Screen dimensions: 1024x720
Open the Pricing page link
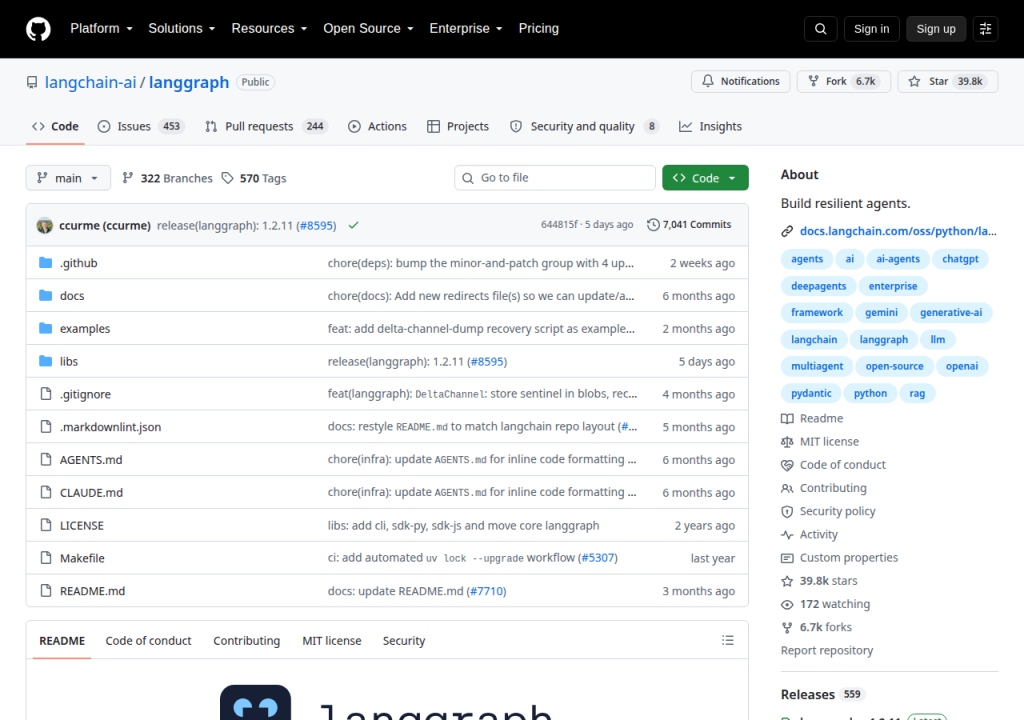[x=539, y=29]
